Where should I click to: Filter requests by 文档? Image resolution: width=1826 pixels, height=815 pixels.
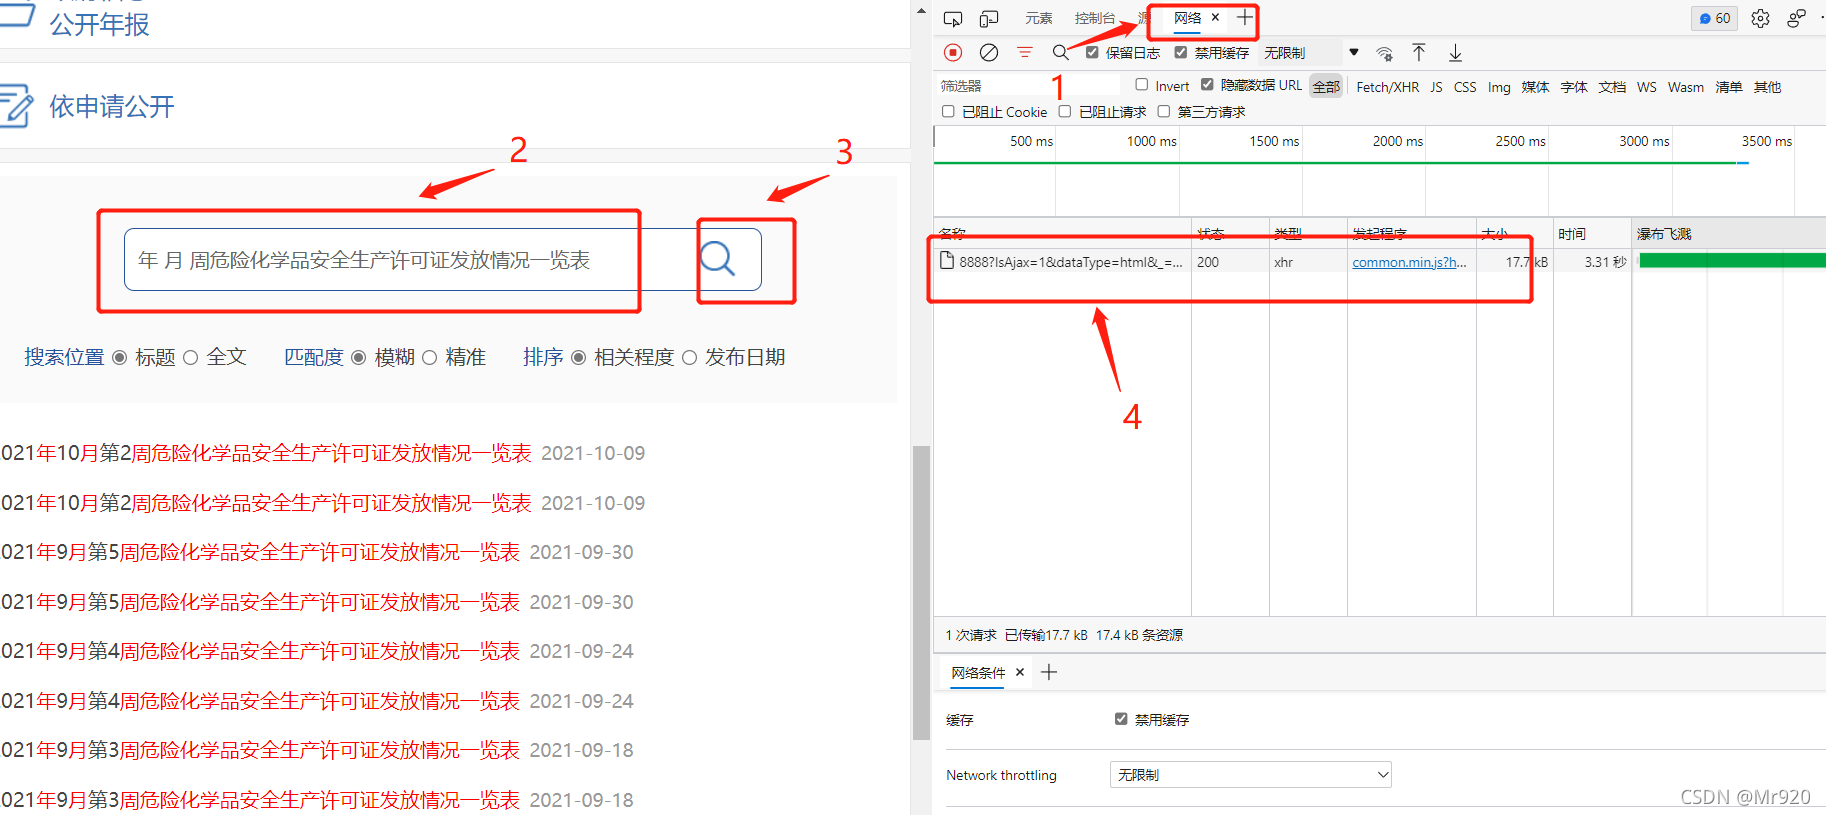(x=1612, y=87)
